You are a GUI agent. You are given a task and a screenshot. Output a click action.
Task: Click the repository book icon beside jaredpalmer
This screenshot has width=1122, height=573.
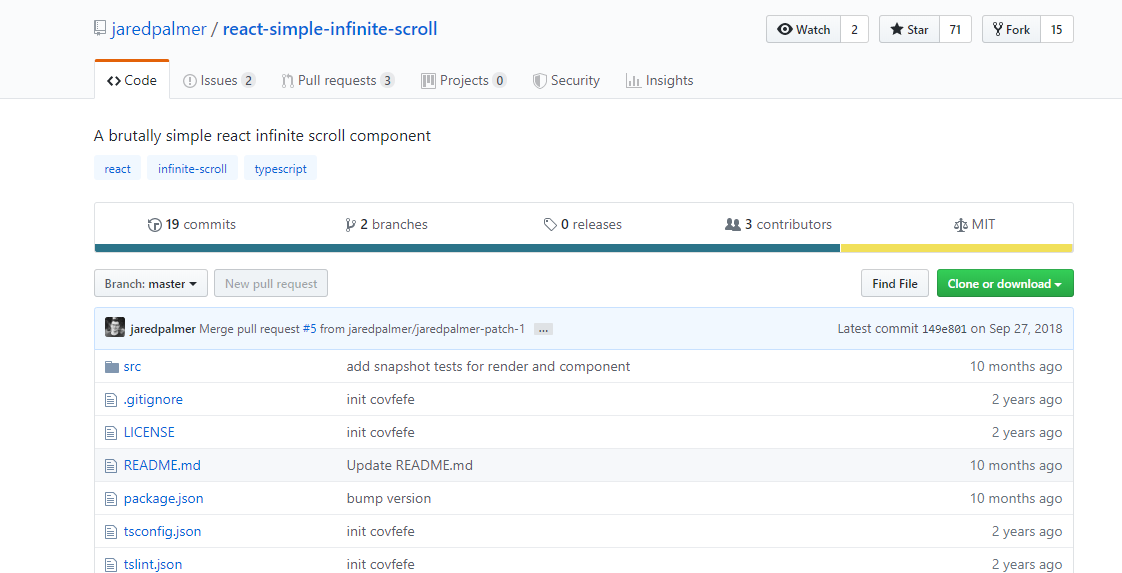tap(100, 29)
